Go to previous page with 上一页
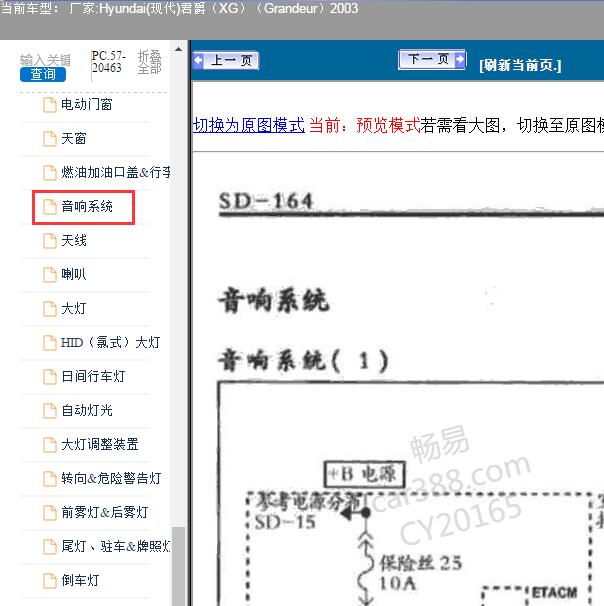 pos(226,61)
